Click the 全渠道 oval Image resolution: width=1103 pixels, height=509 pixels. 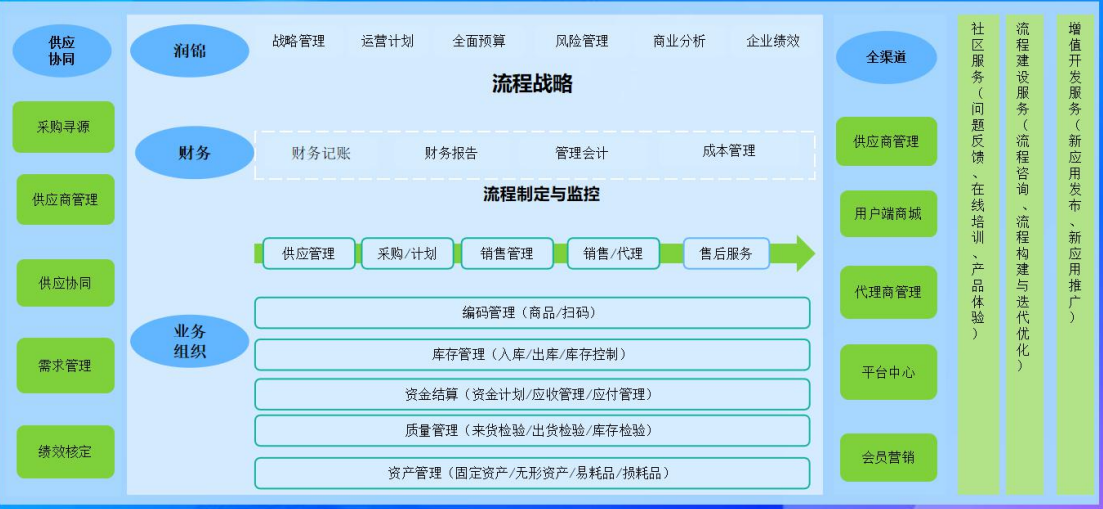(x=886, y=58)
